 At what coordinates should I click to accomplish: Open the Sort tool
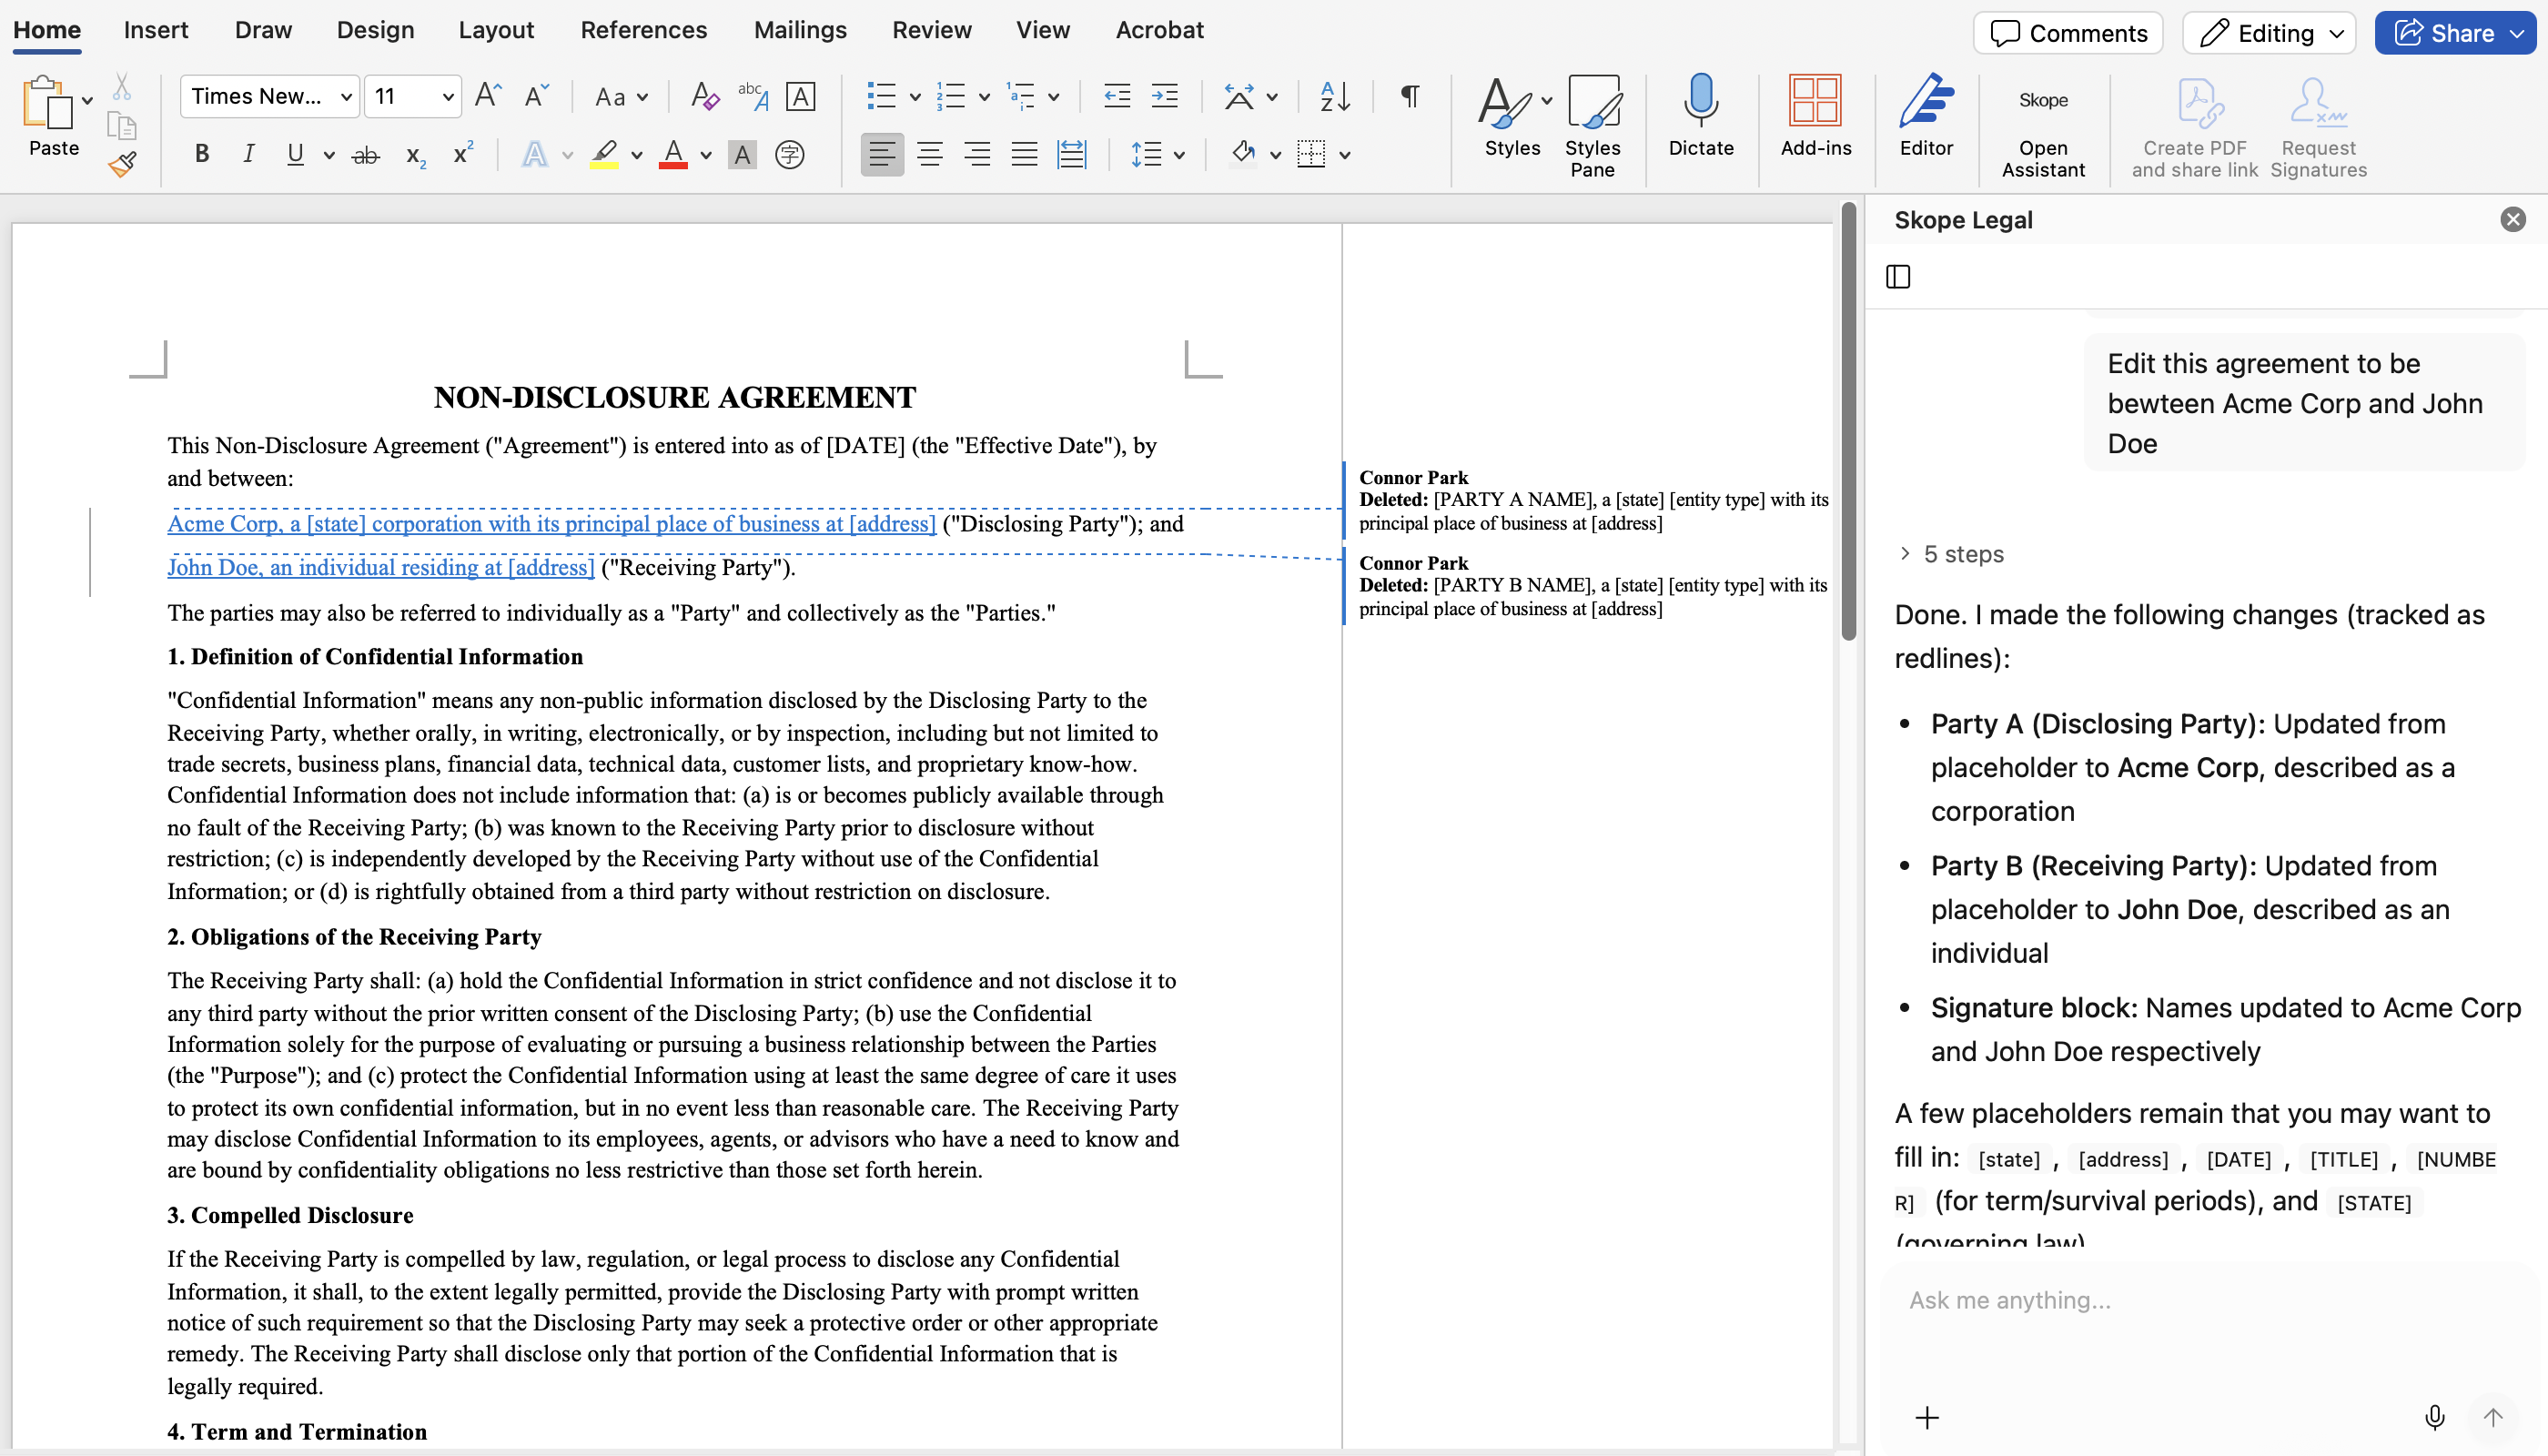point(1334,96)
